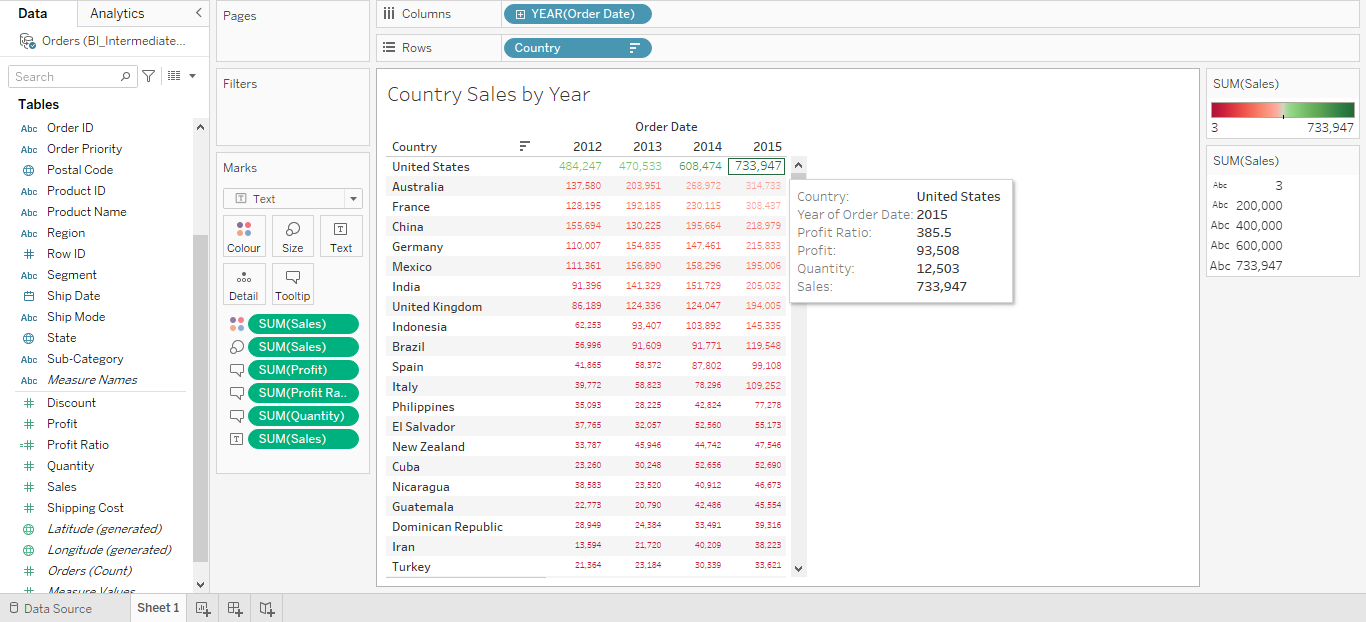Select the Colour button on the Marks card
The image size is (1366, 622).
point(244,236)
